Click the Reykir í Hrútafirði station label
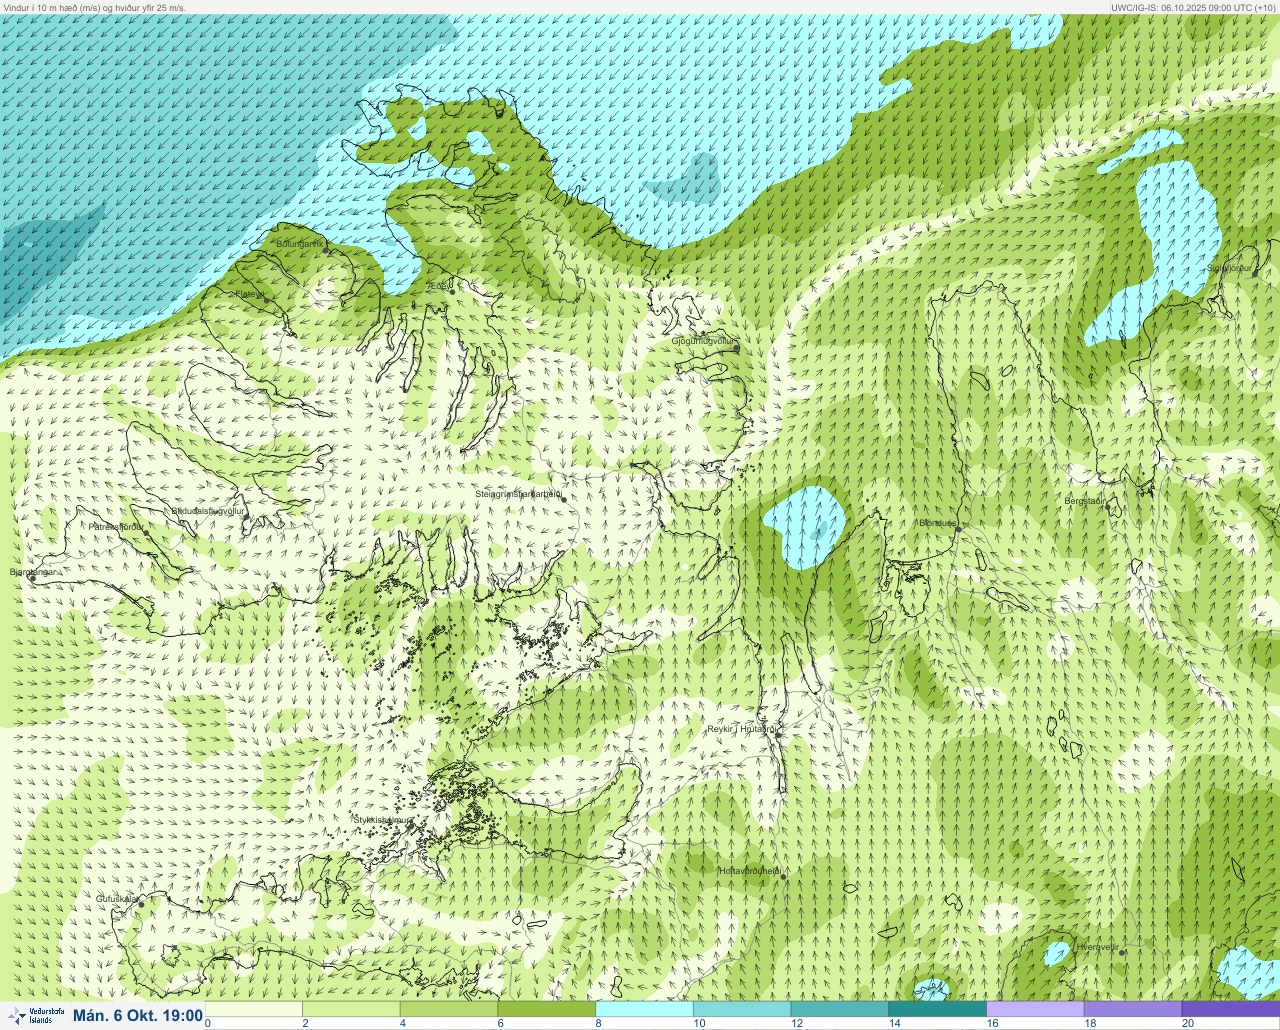1280x1030 pixels. point(742,729)
